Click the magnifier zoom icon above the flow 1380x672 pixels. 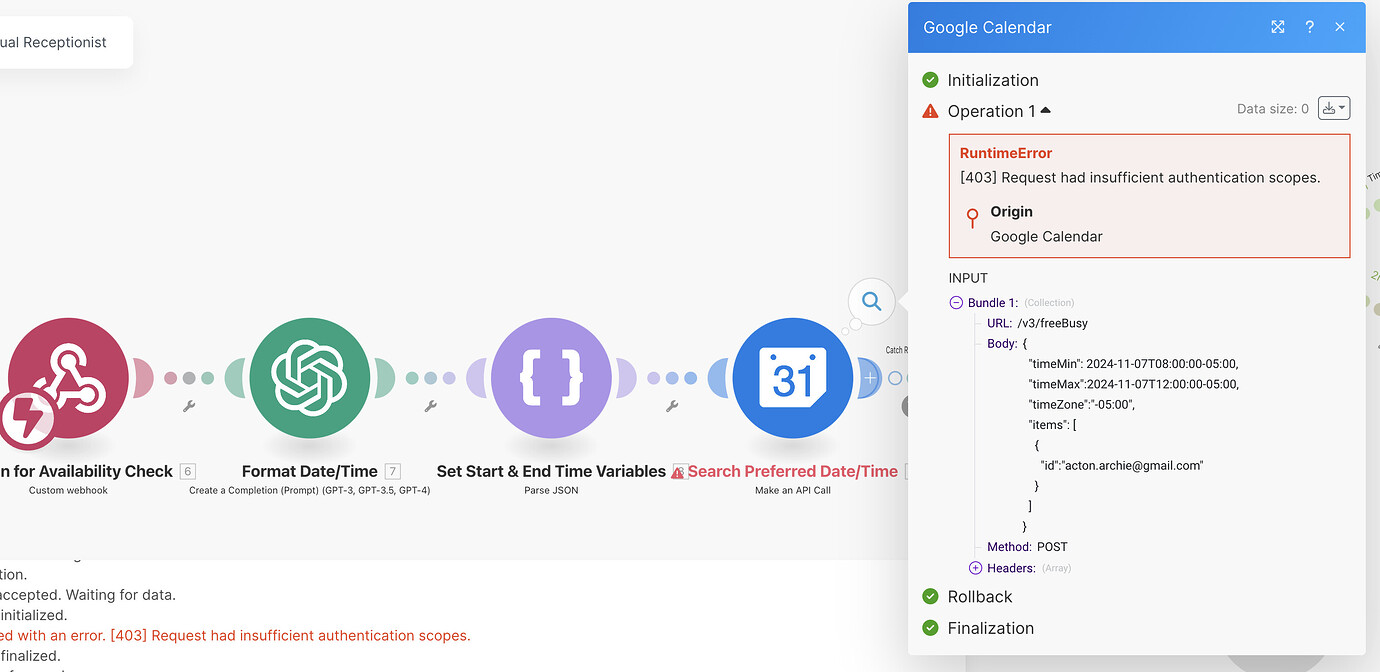pyautogui.click(x=870, y=302)
